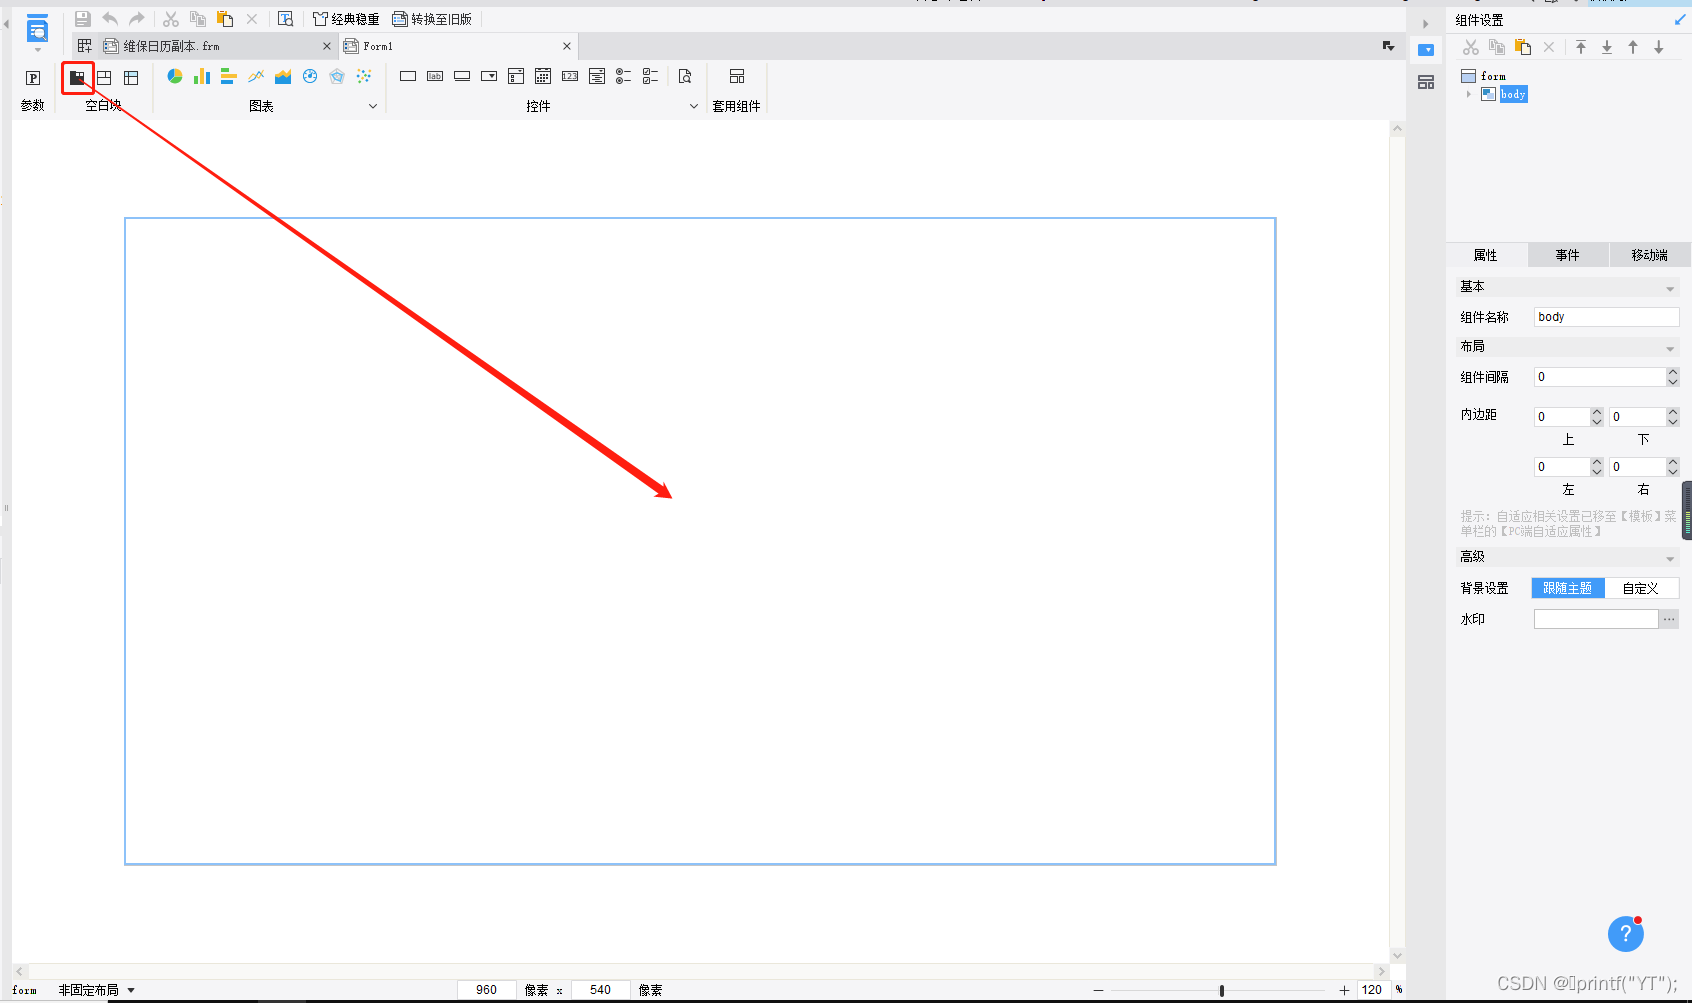Insert a column chart component
Screen dimensions: 1692x1003
point(202,76)
